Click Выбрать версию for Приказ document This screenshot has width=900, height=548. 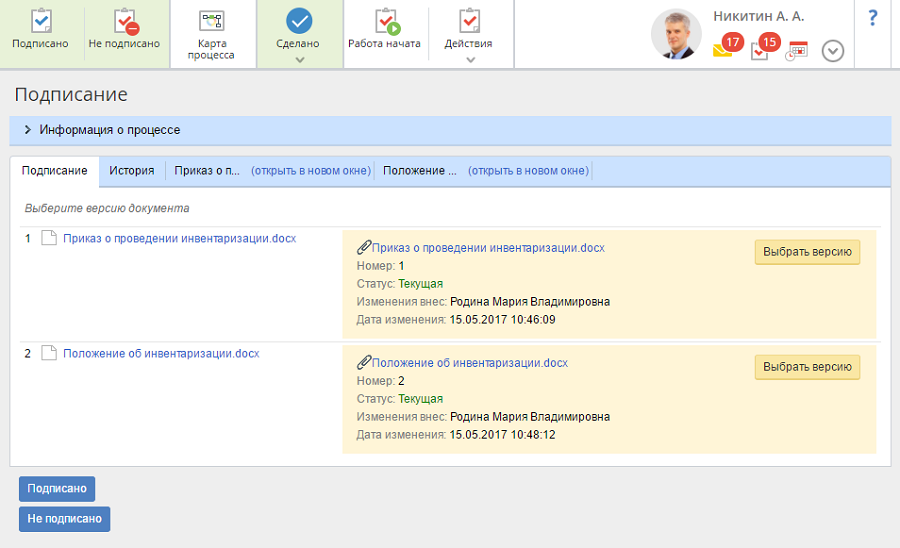pyautogui.click(x=807, y=252)
